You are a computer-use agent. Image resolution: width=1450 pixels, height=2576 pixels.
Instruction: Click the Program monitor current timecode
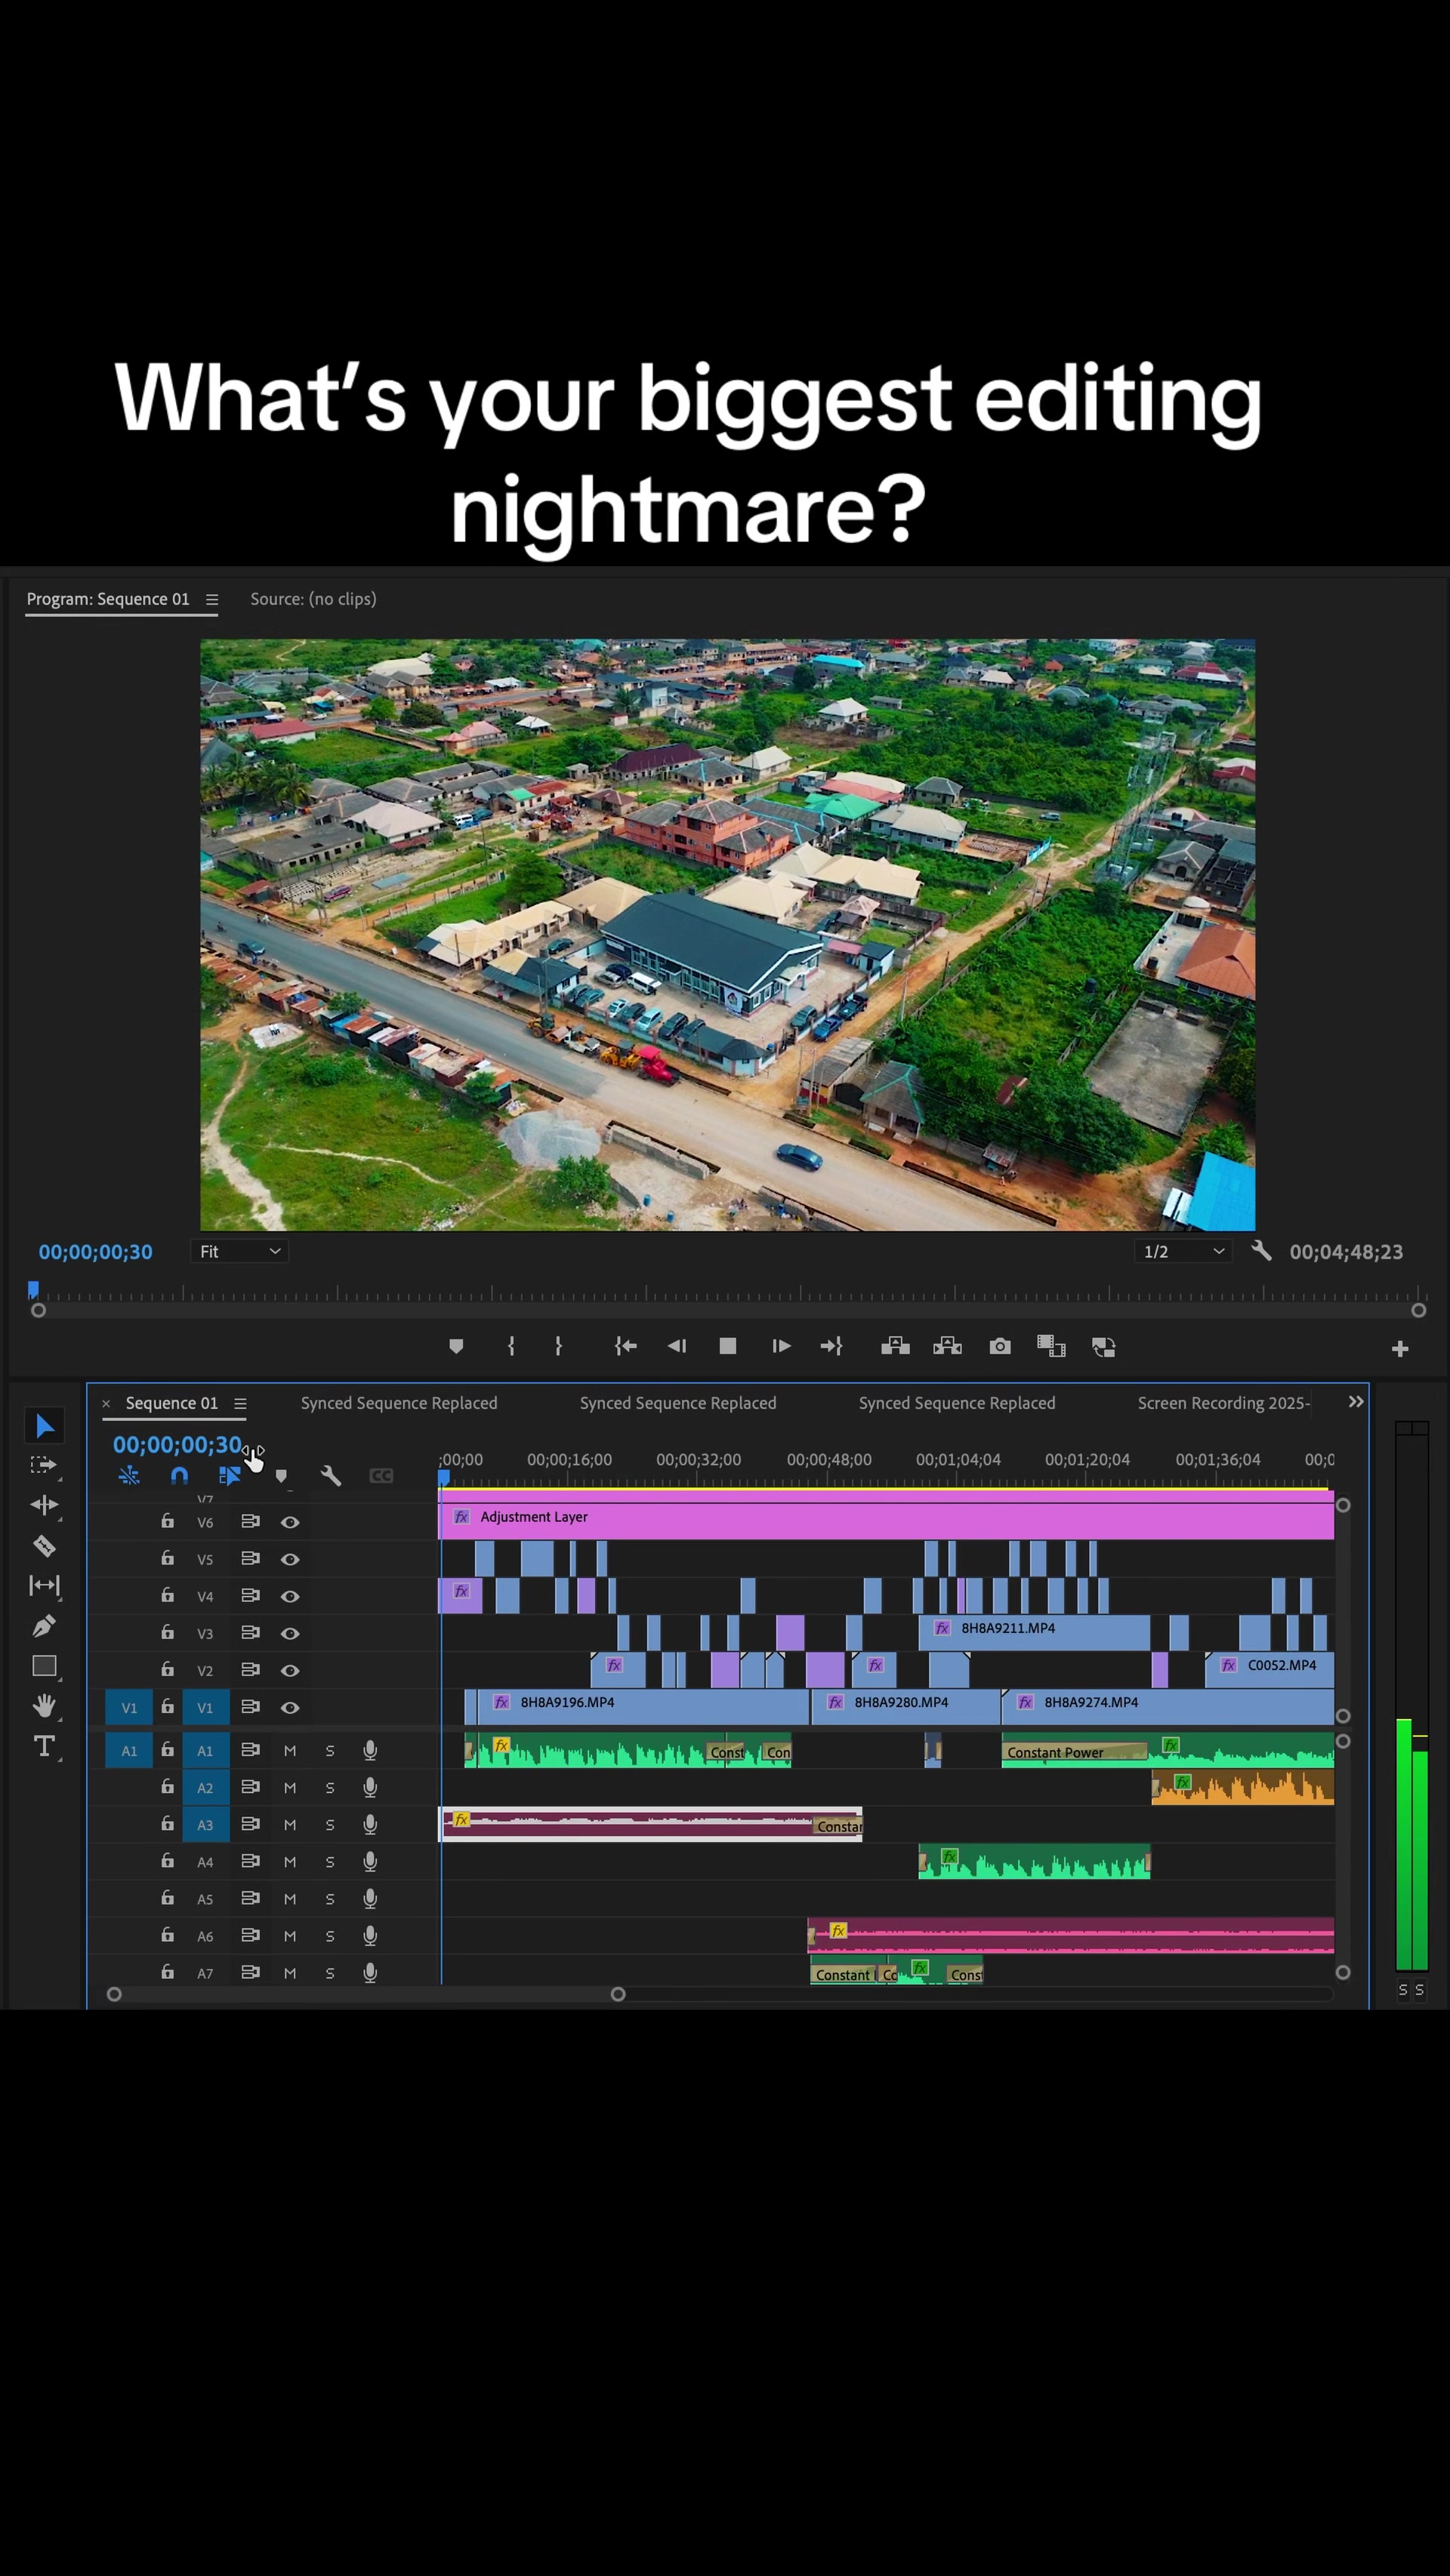pos(96,1252)
